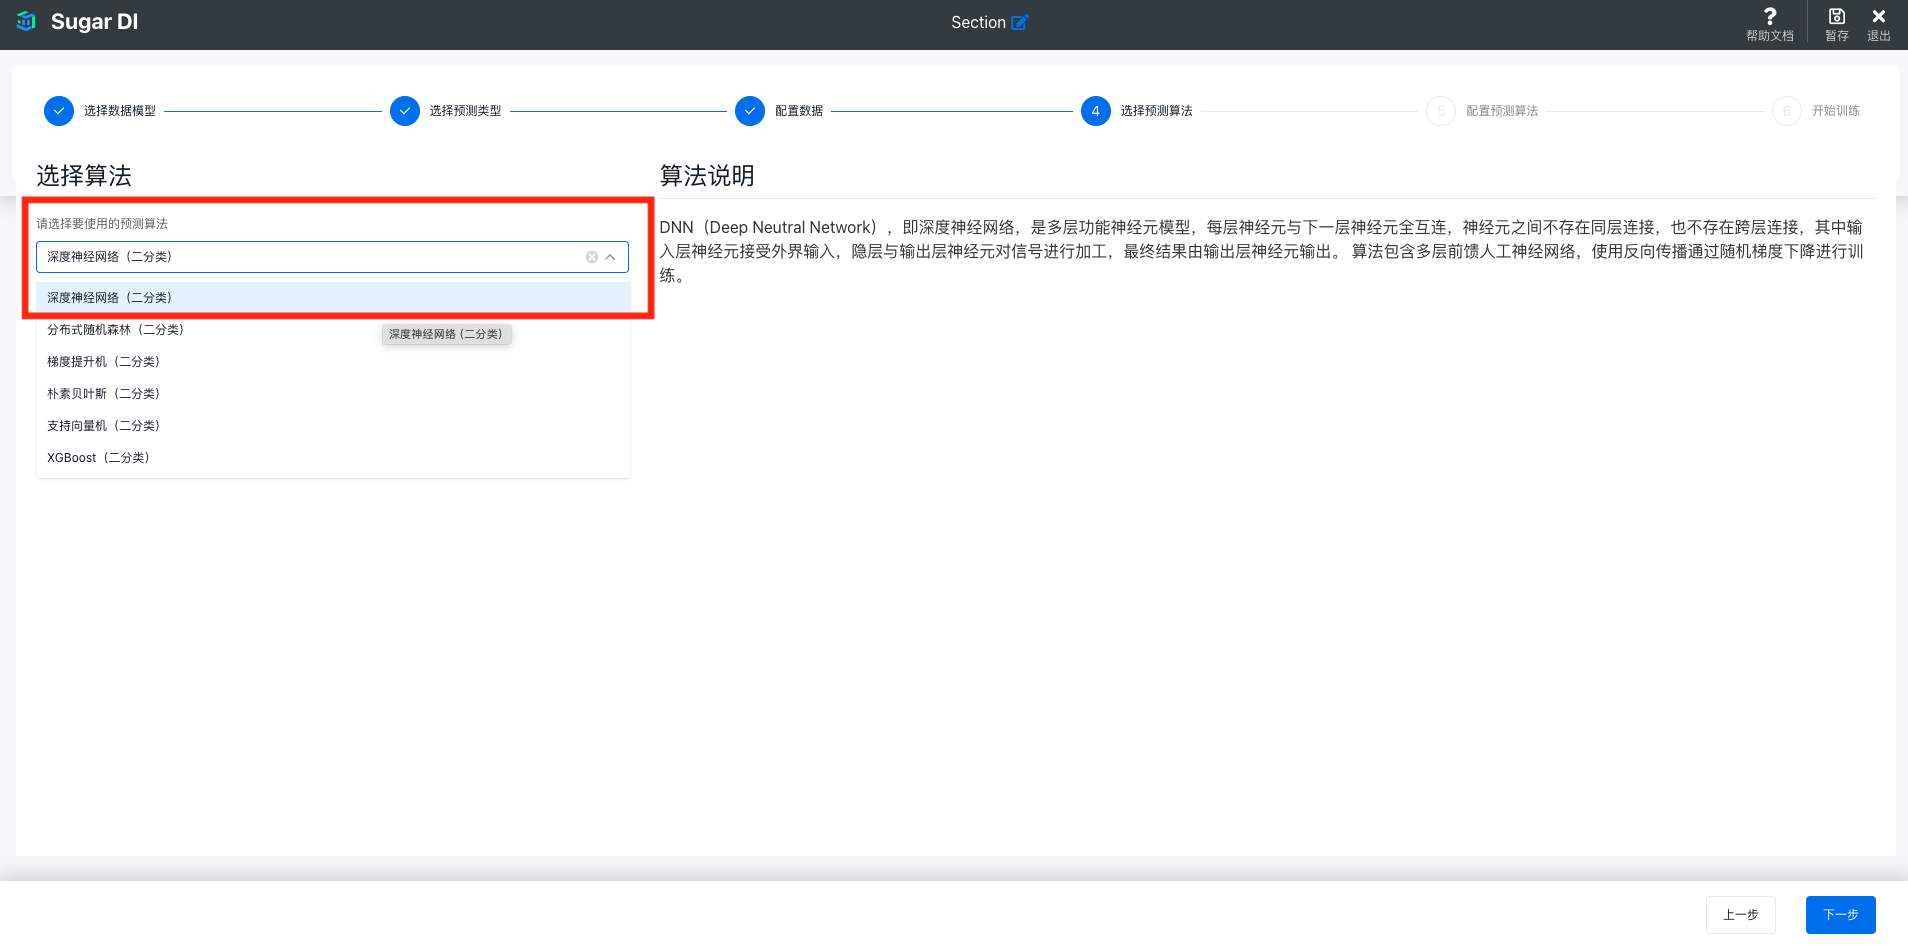Click the DNN description paragraph
This screenshot has height=947, width=1908.
click(x=1261, y=252)
